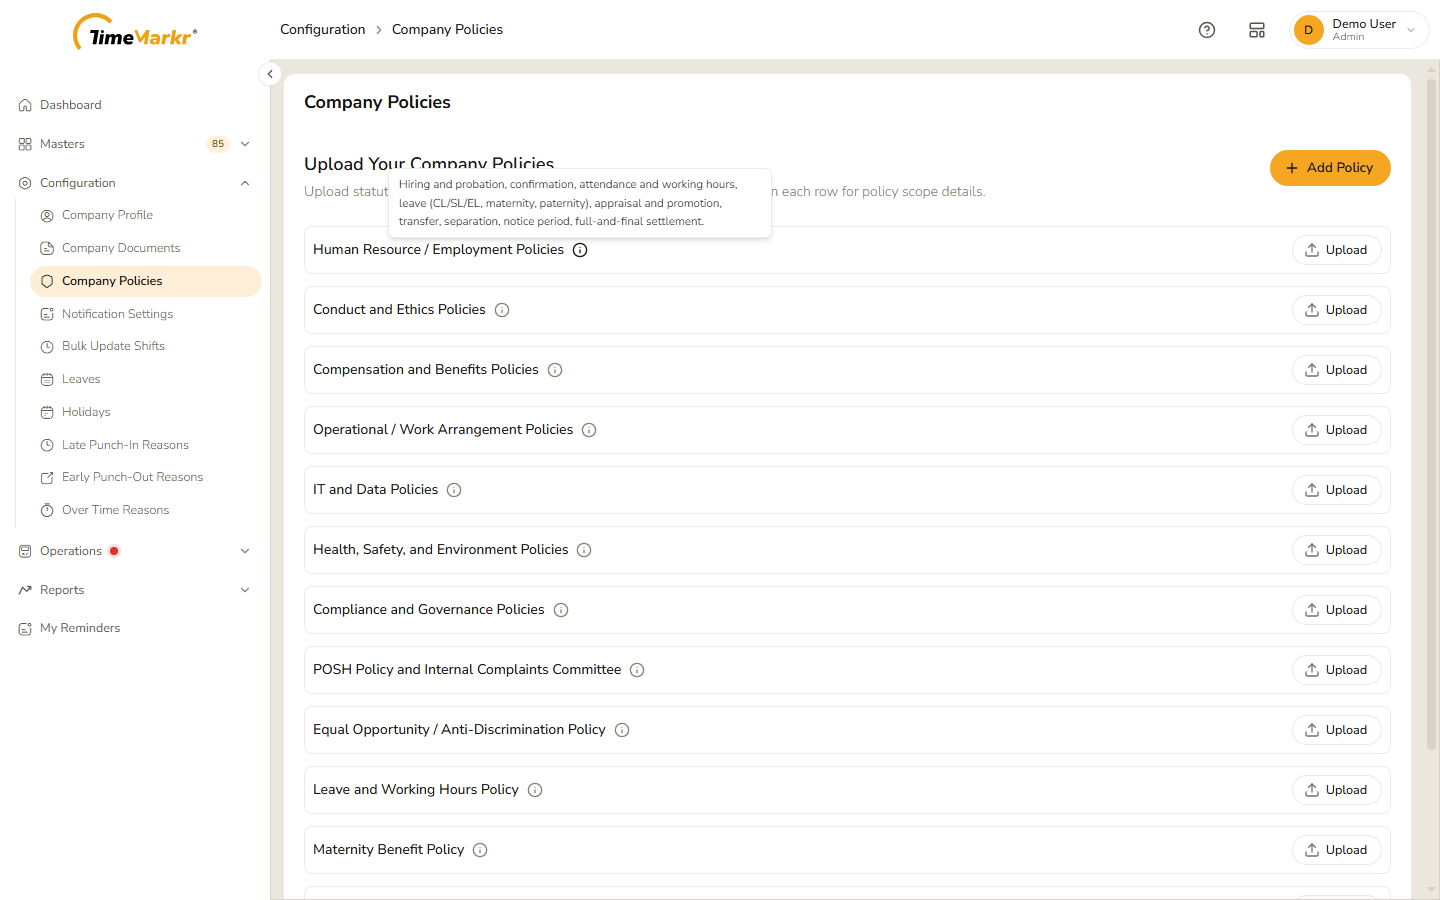Open Over Time Reasons
The height and width of the screenshot is (900, 1440).
click(146, 510)
